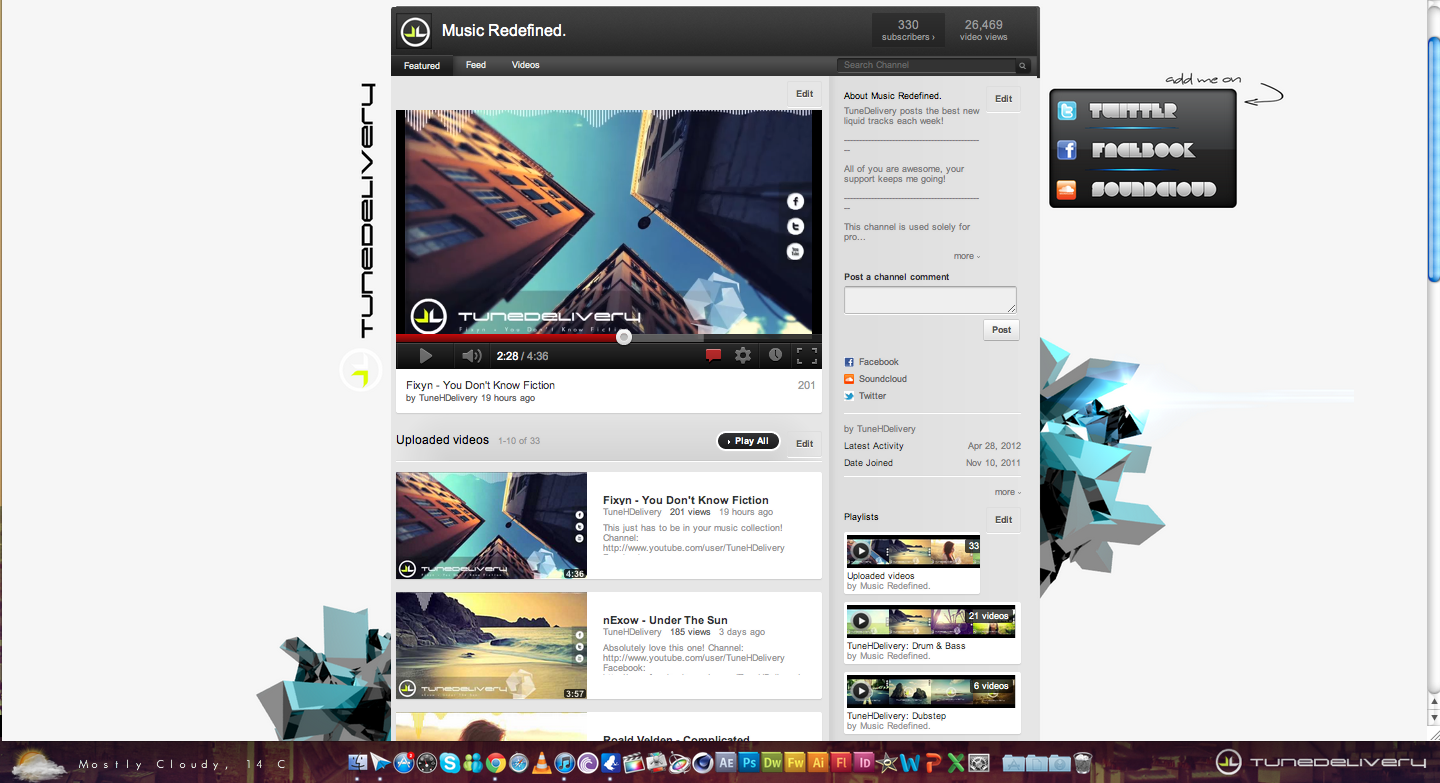Click Edit button beside Playlists
Viewport: 1440px width, 783px height.
(x=1003, y=520)
